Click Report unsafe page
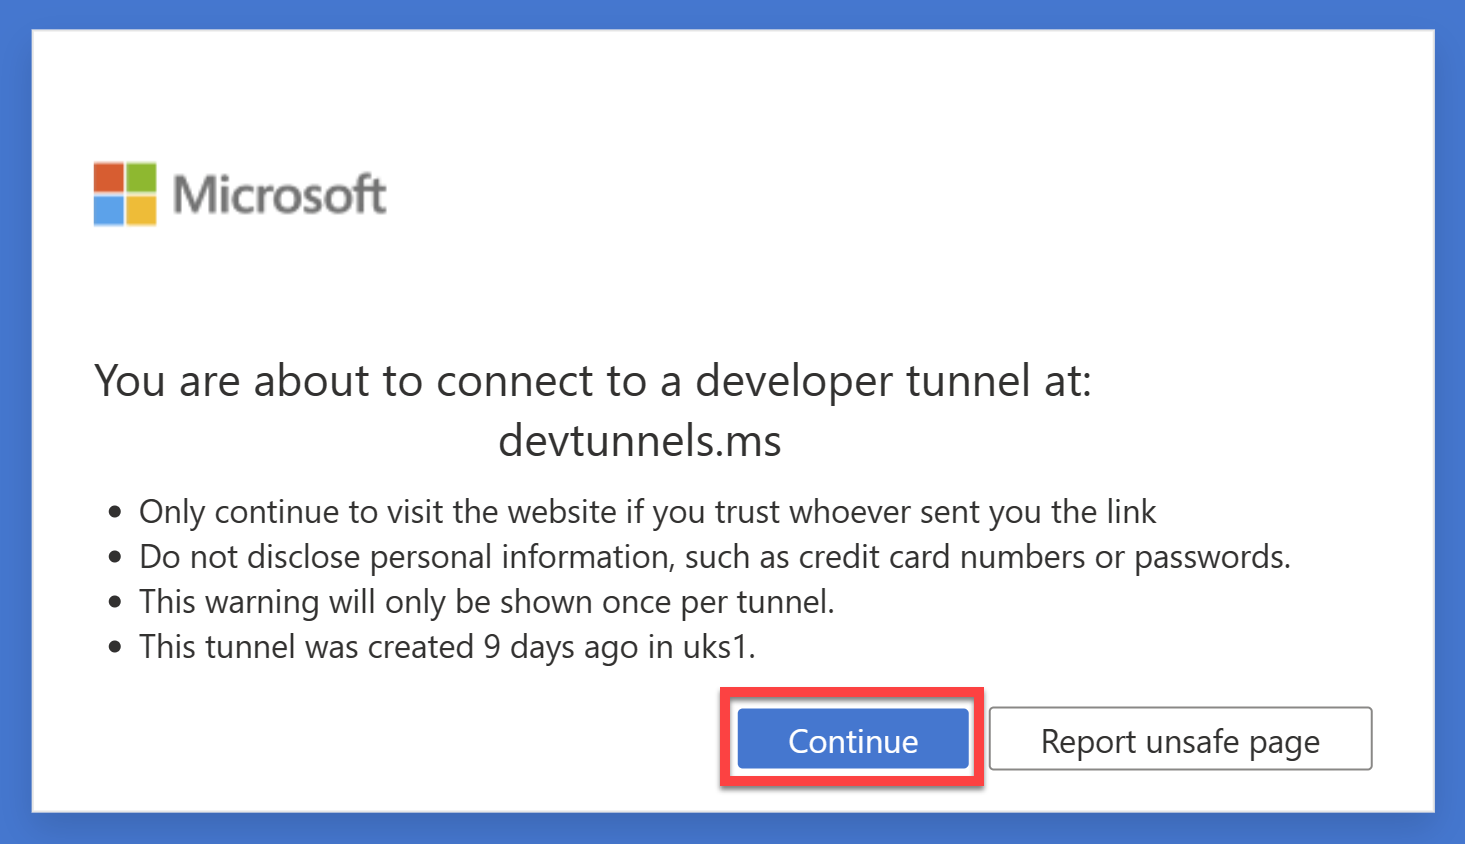Image resolution: width=1465 pixels, height=844 pixels. (1180, 740)
